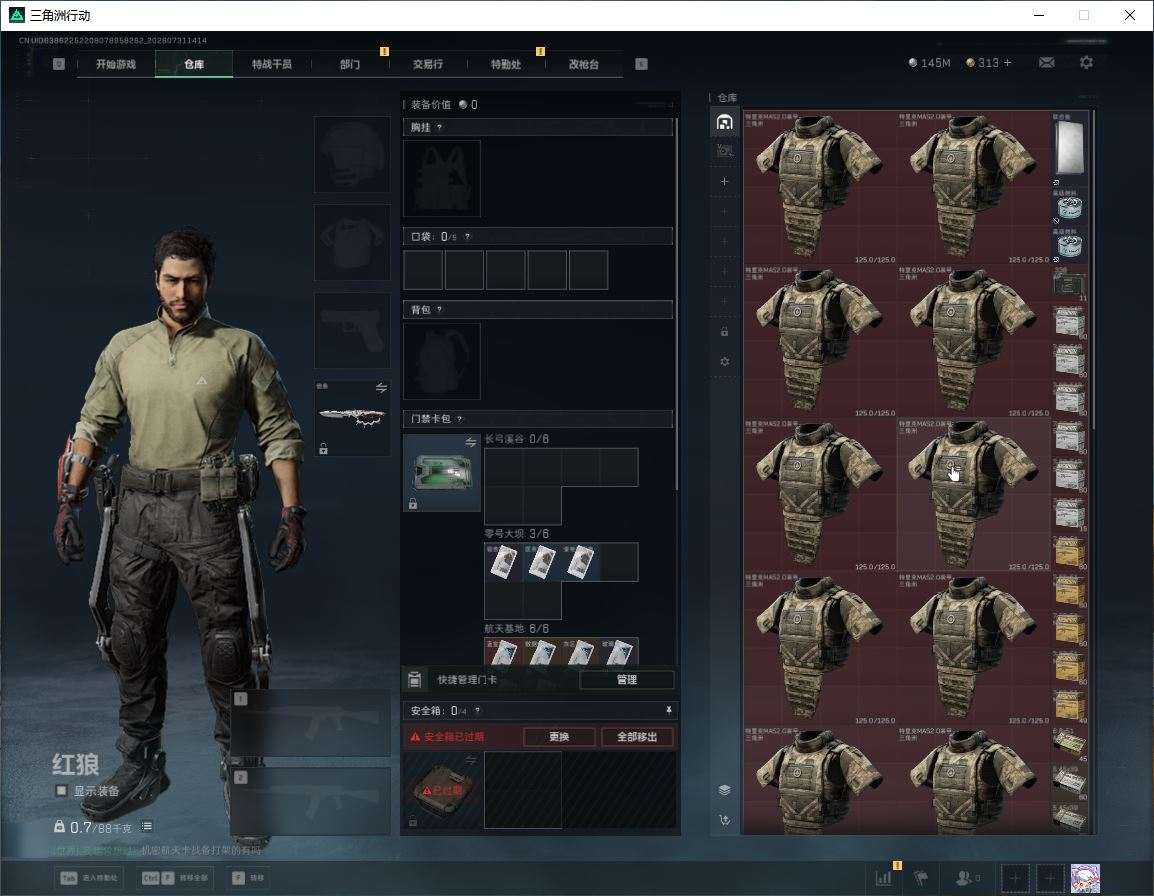The height and width of the screenshot is (896, 1154).
Task: Switch to the 开始游戏 tab
Action: coord(116,64)
